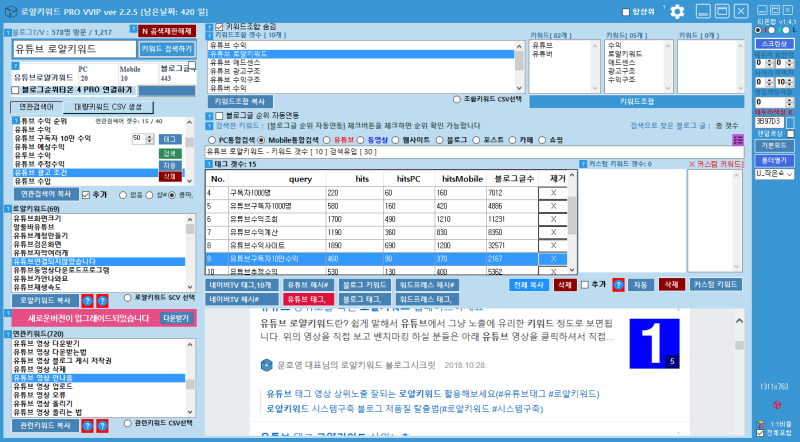This screenshot has width=800, height=442.
Task: Click the purple list icon near search options
Action: pos(737,140)
